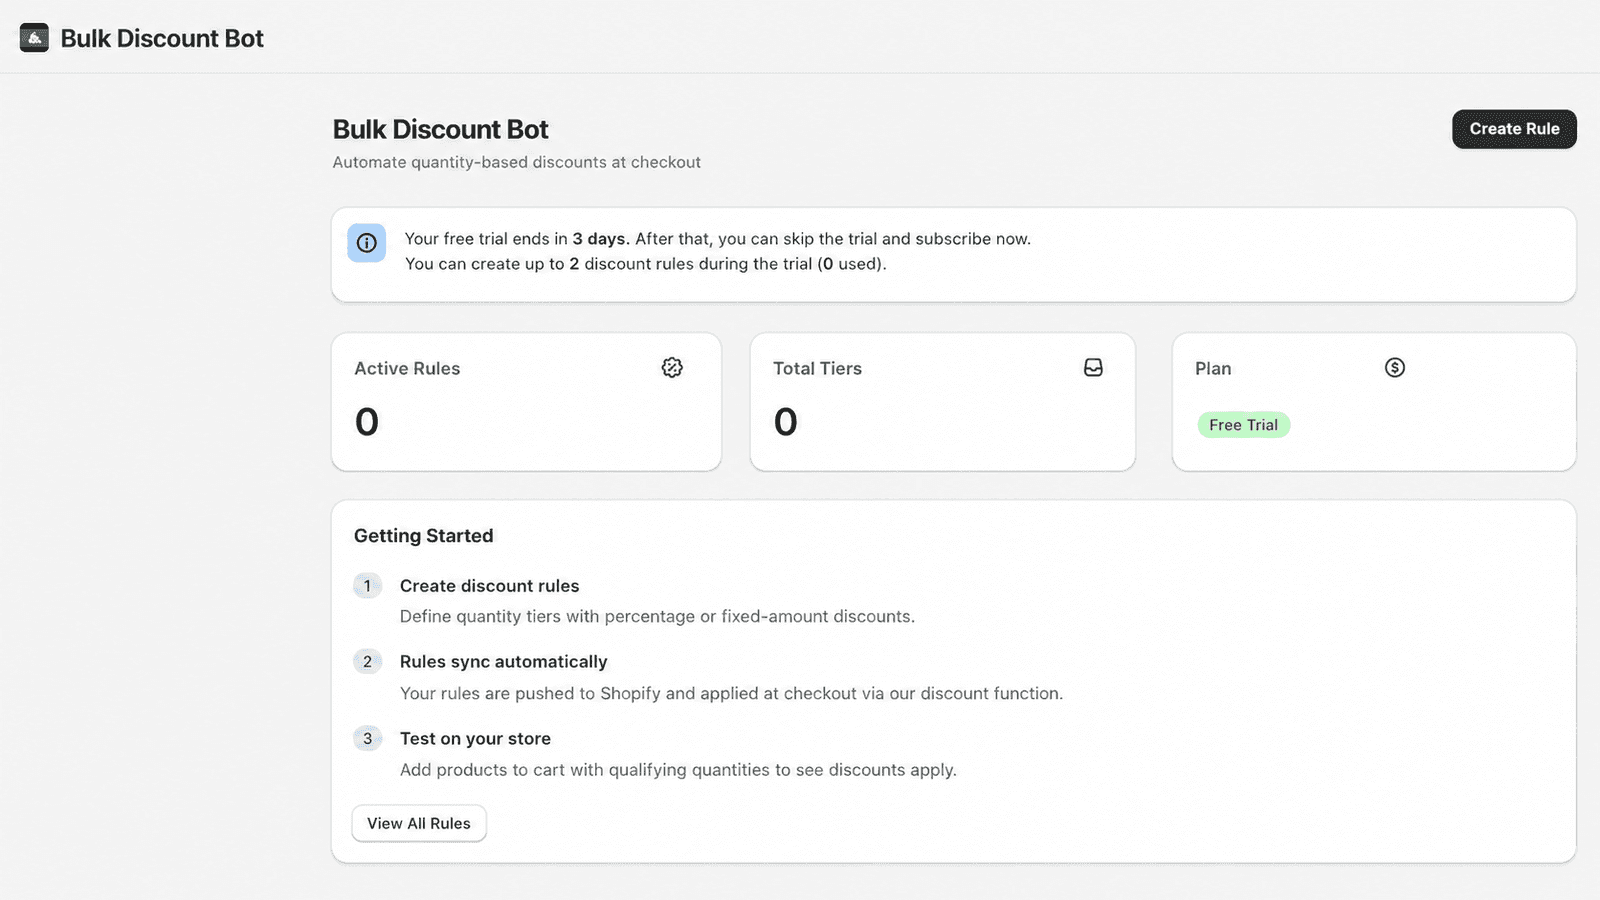This screenshot has width=1600, height=900.
Task: Click 'Define quantity tiers' description text
Action: [x=657, y=617]
